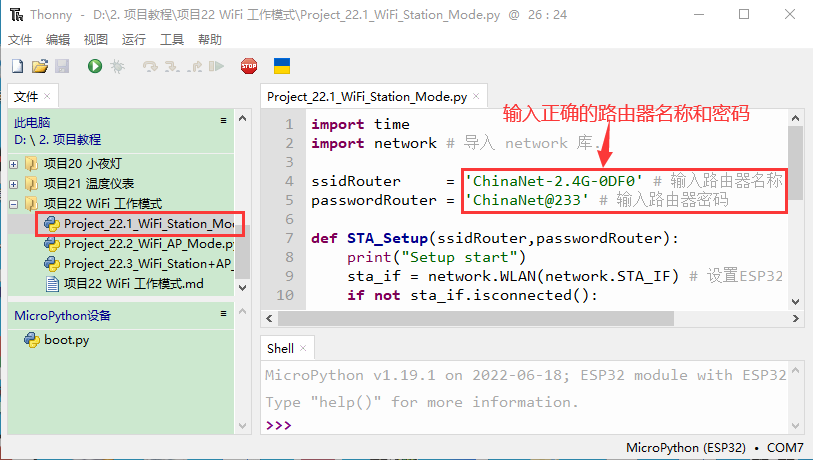This screenshot has width=813, height=460.
Task: Select boot.py on the MicroPython device
Action: [66, 339]
